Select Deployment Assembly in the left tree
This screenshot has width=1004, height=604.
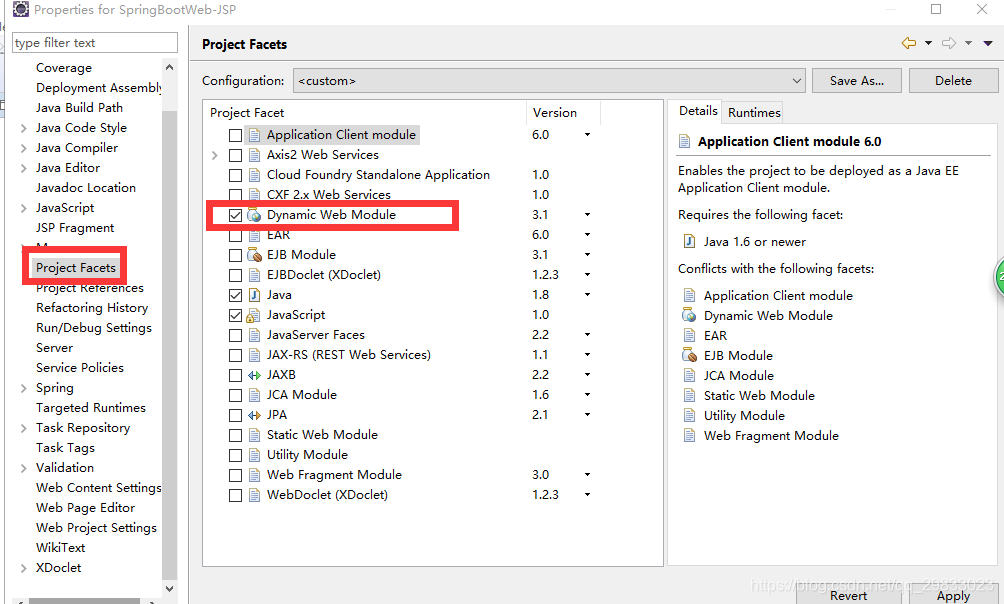99,88
